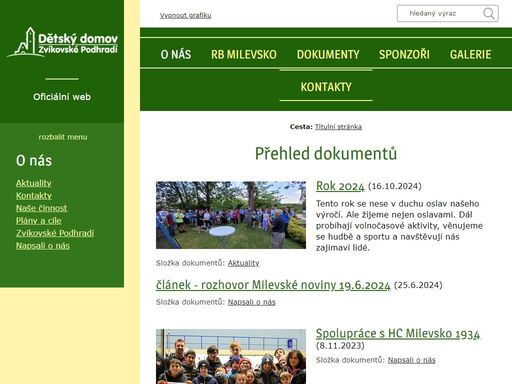
Task: Open the DOKUMENTY menu item
Action: pyautogui.click(x=328, y=54)
